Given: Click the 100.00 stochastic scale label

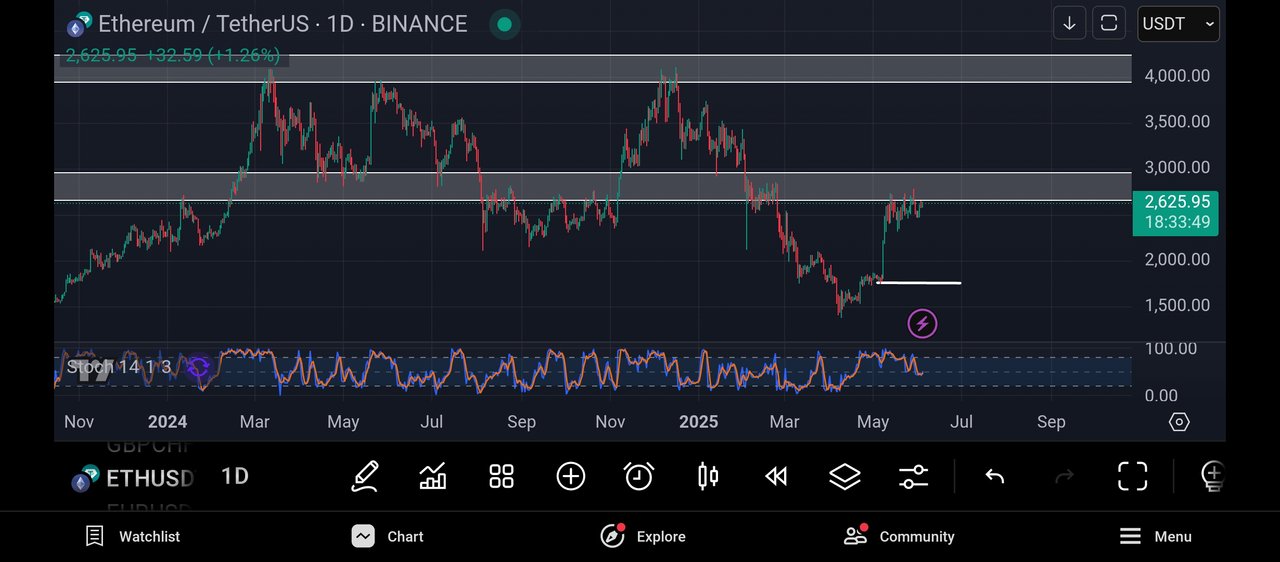Looking at the screenshot, I should coord(1171,349).
